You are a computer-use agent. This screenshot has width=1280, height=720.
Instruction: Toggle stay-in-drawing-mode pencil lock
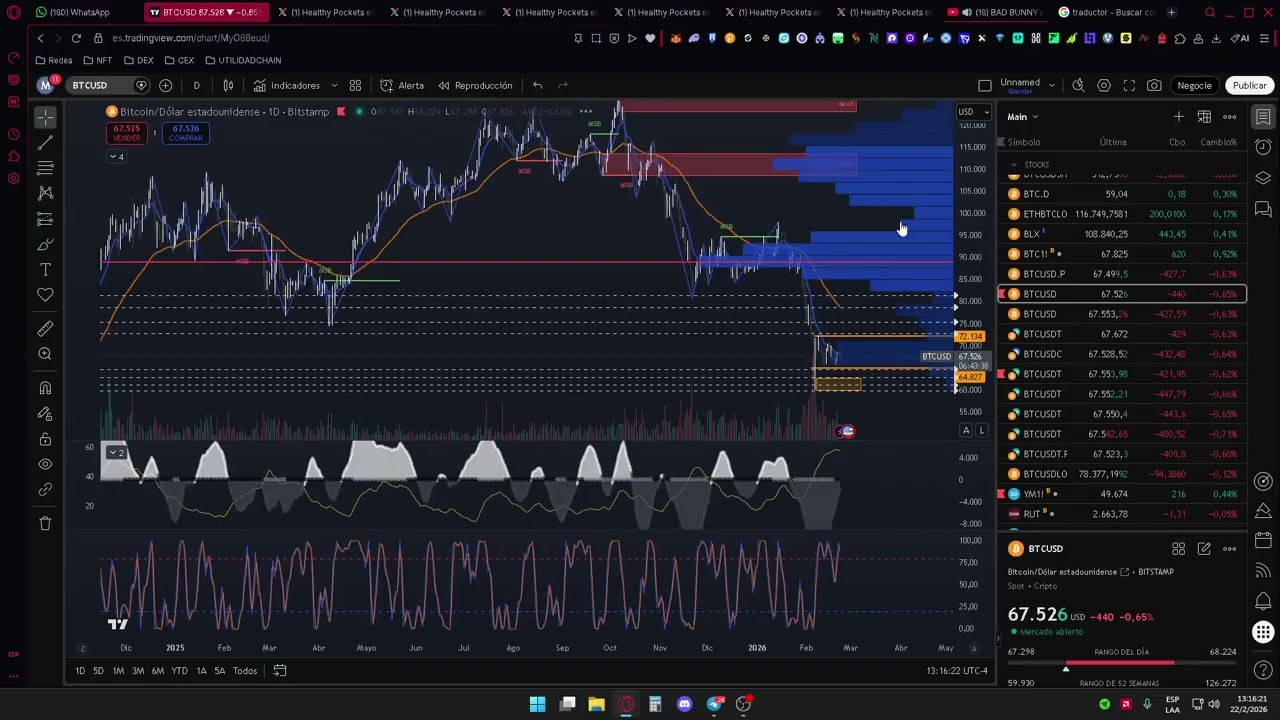45,414
